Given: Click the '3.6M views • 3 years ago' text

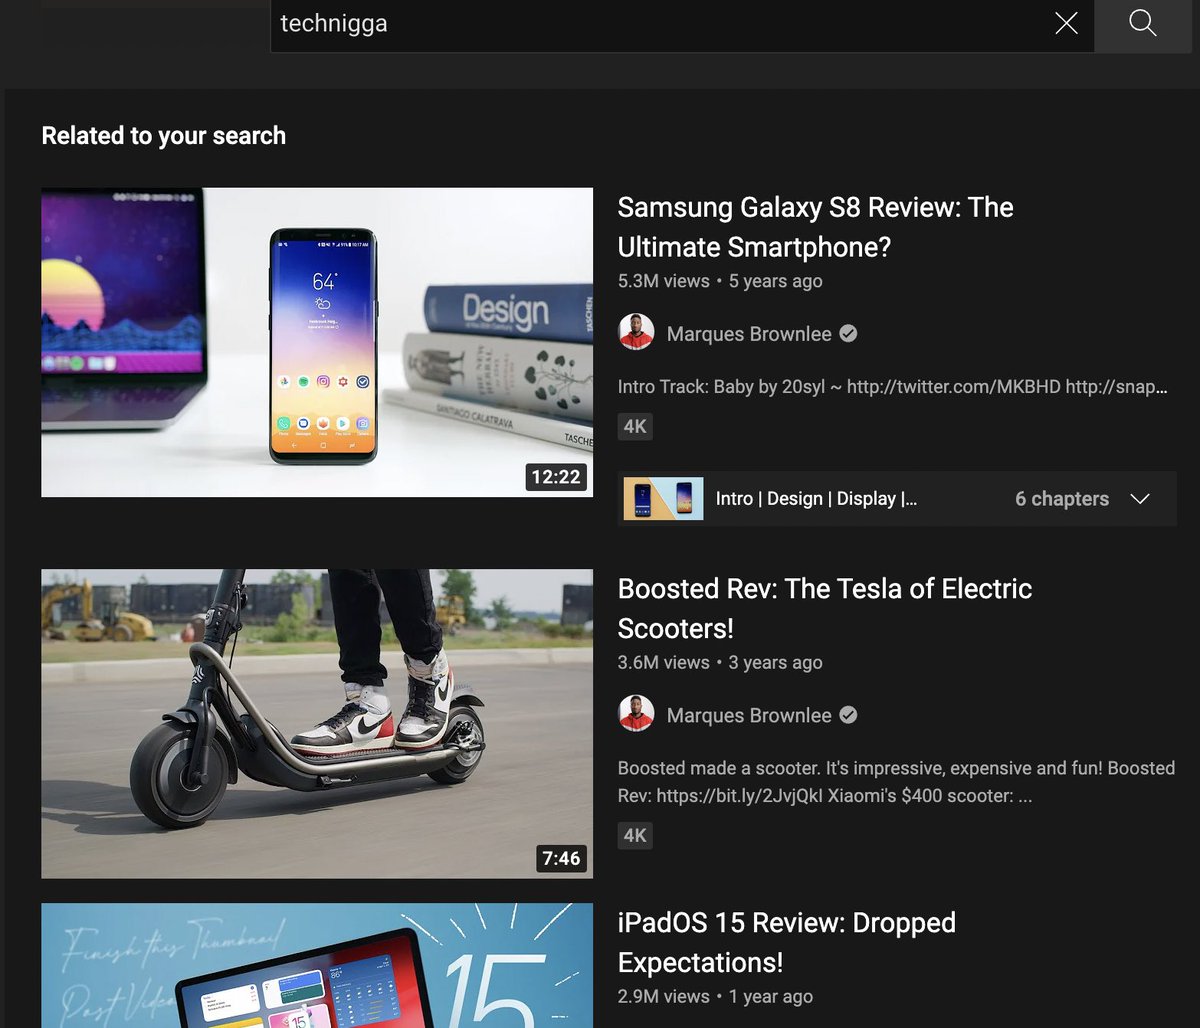Looking at the screenshot, I should tap(720, 662).
